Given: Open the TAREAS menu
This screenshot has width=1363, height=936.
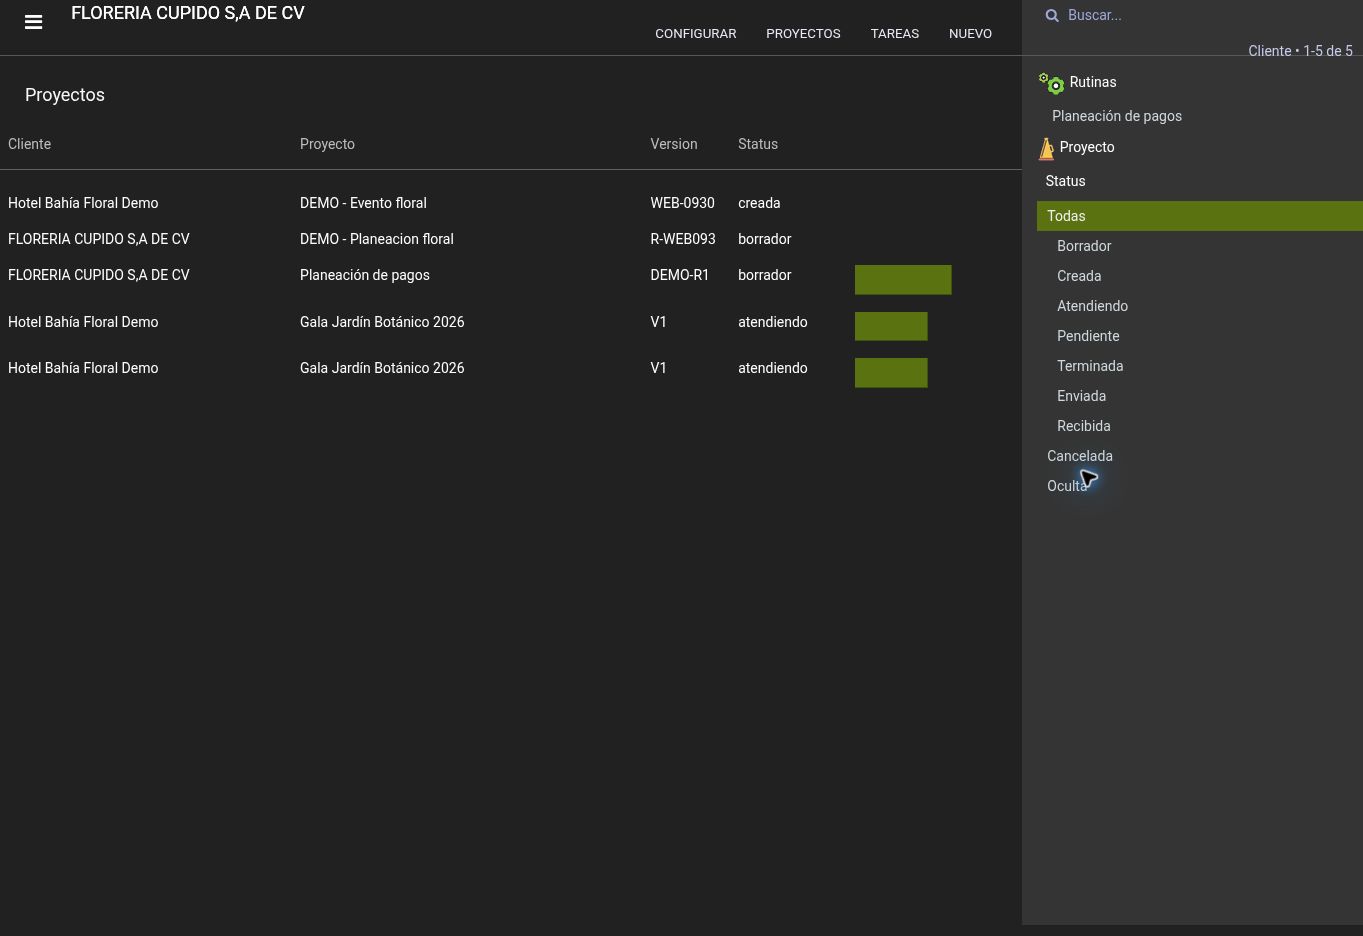Looking at the screenshot, I should point(895,34).
